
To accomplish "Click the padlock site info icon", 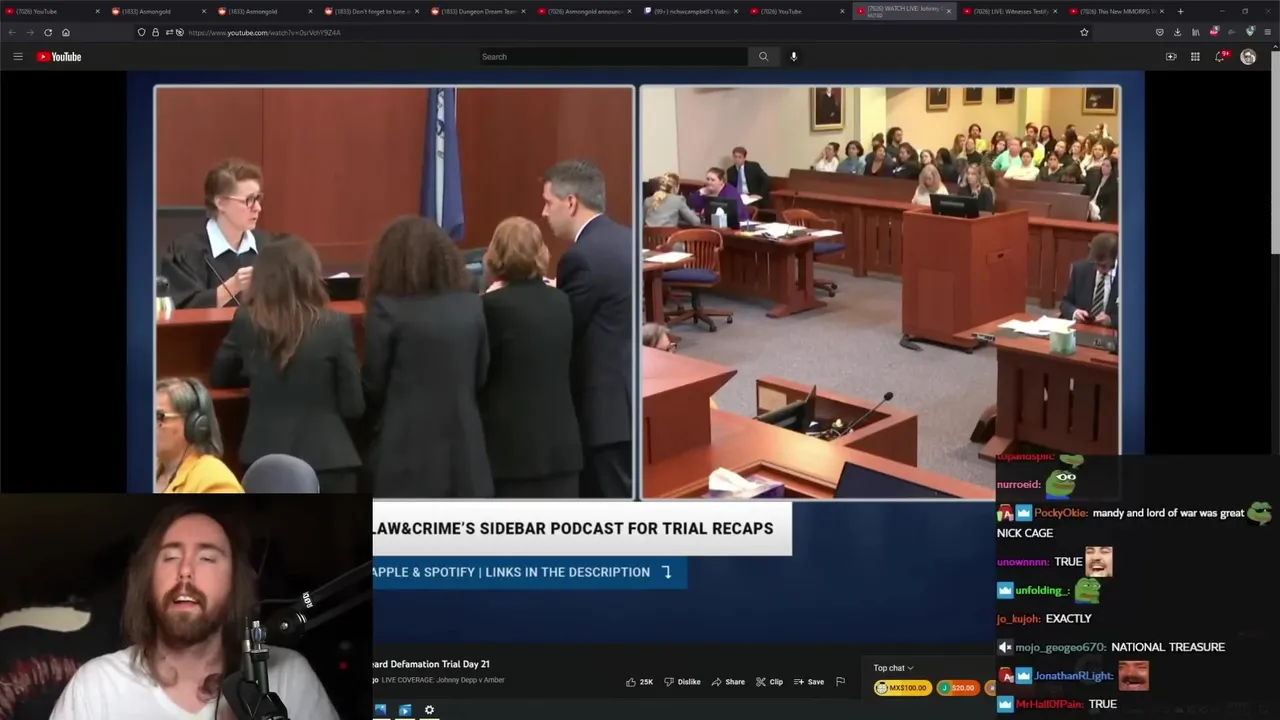I will point(153,32).
